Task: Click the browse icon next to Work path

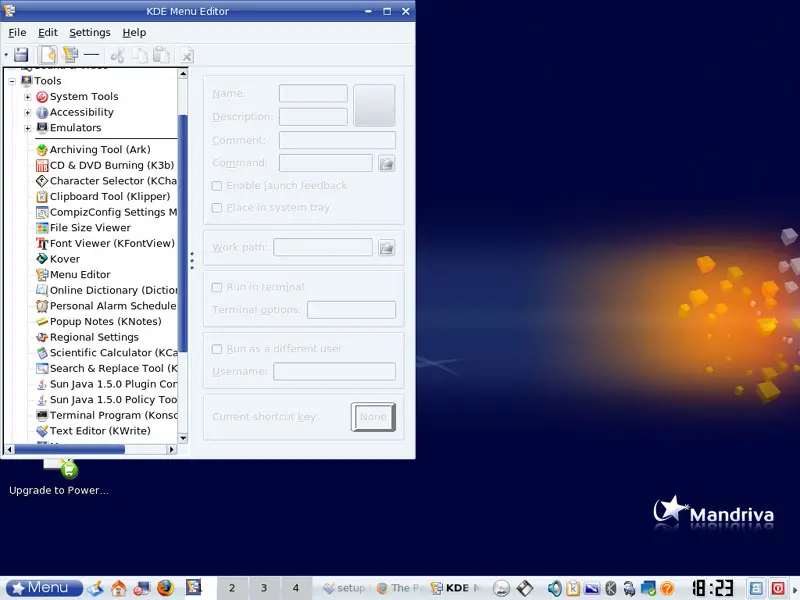Action: pos(386,248)
